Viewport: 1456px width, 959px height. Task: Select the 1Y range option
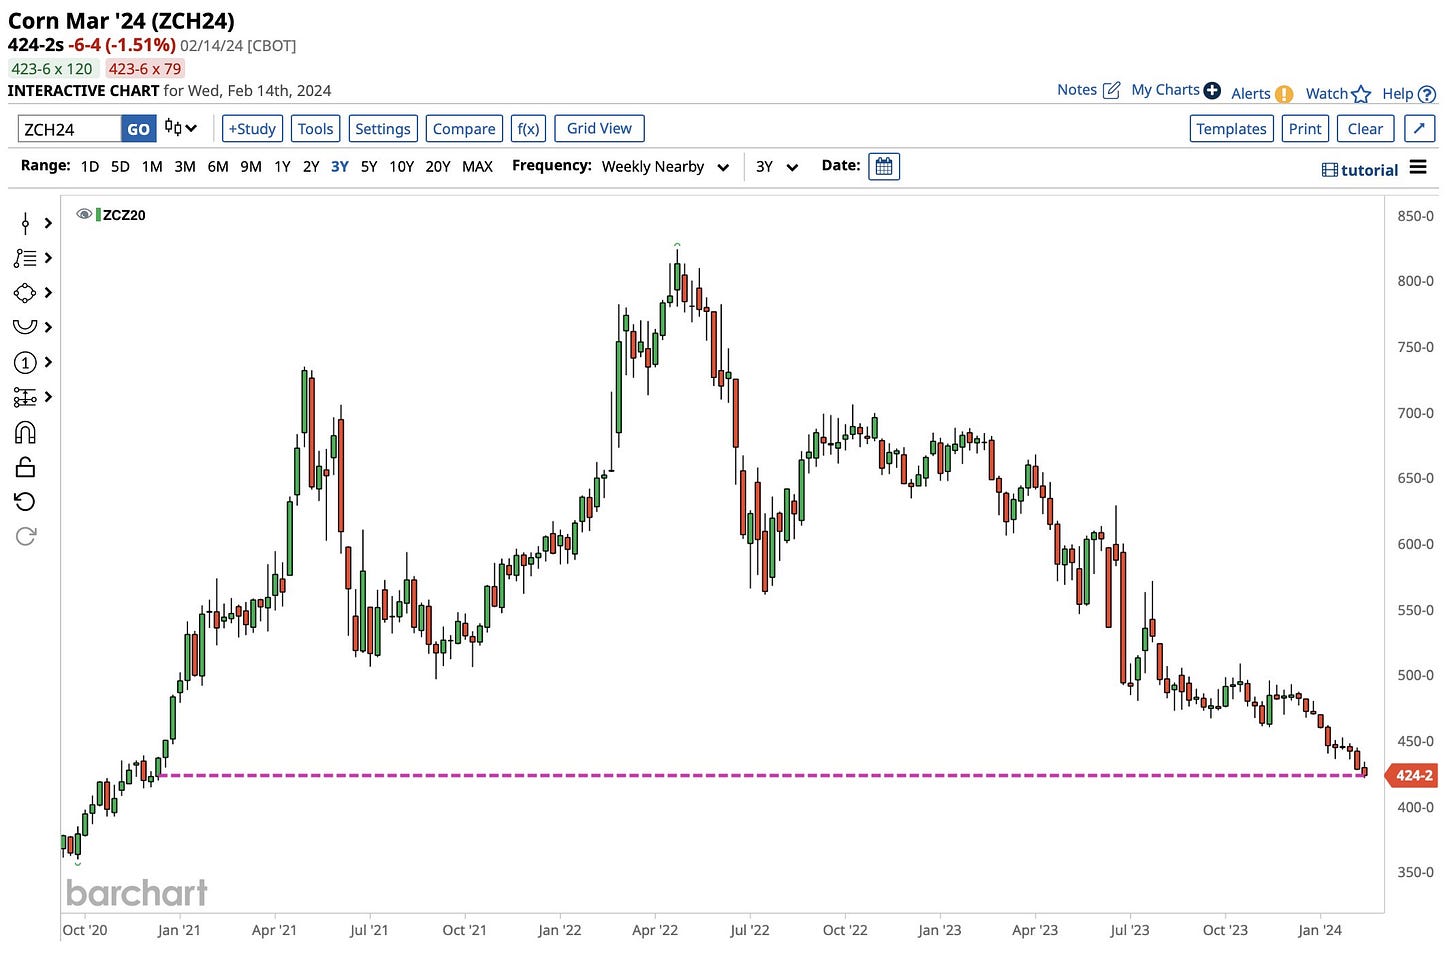click(x=282, y=167)
